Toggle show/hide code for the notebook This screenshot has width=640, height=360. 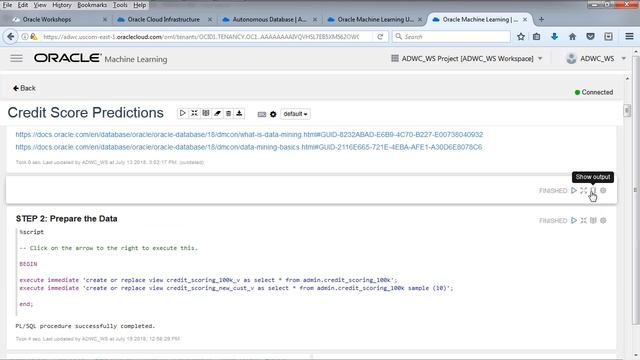pos(194,113)
